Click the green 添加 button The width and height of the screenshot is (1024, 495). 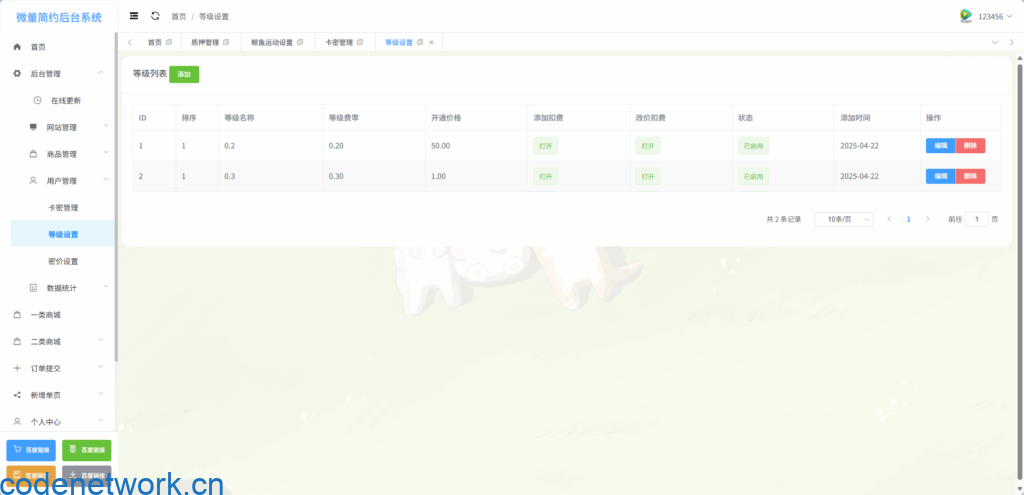pos(184,75)
